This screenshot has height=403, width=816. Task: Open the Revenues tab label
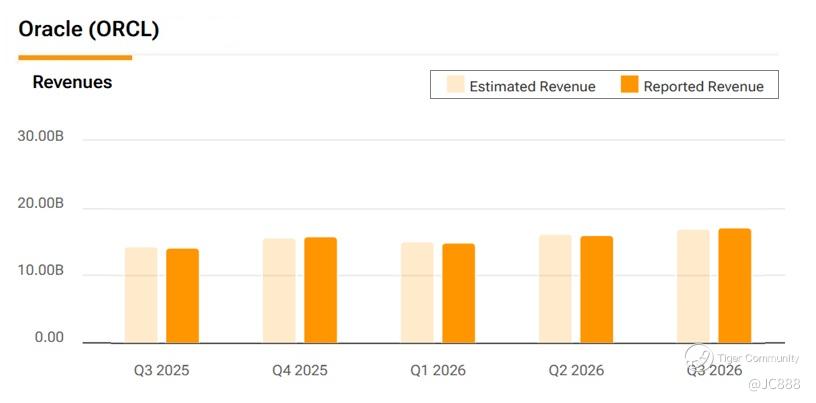point(72,82)
